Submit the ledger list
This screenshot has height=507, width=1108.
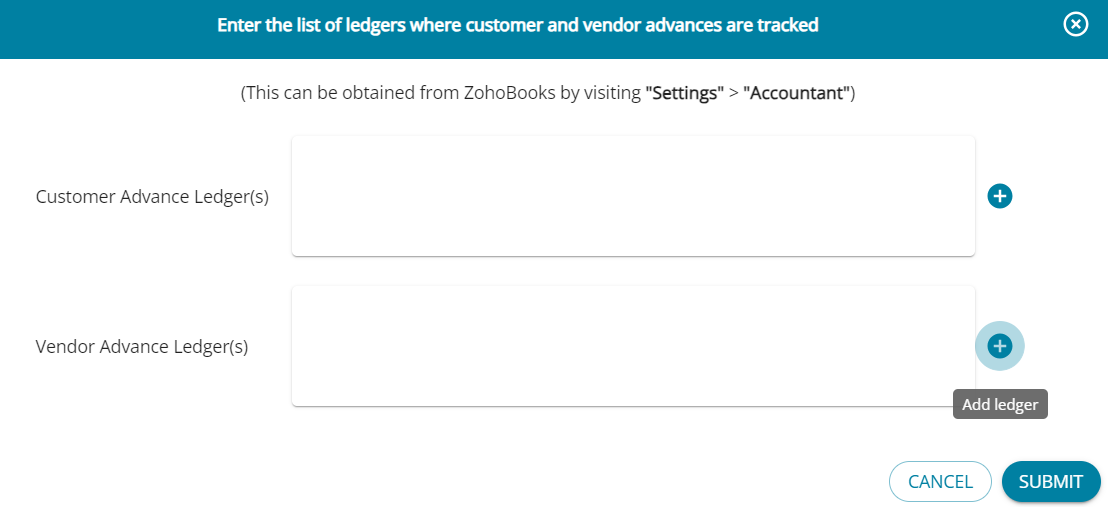(1050, 481)
